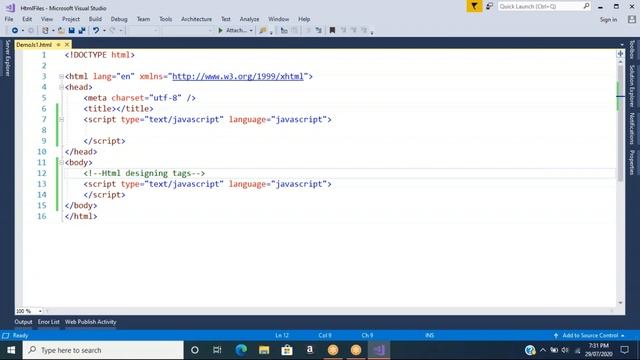
Task: Click the taskbar search box
Action: (103, 350)
